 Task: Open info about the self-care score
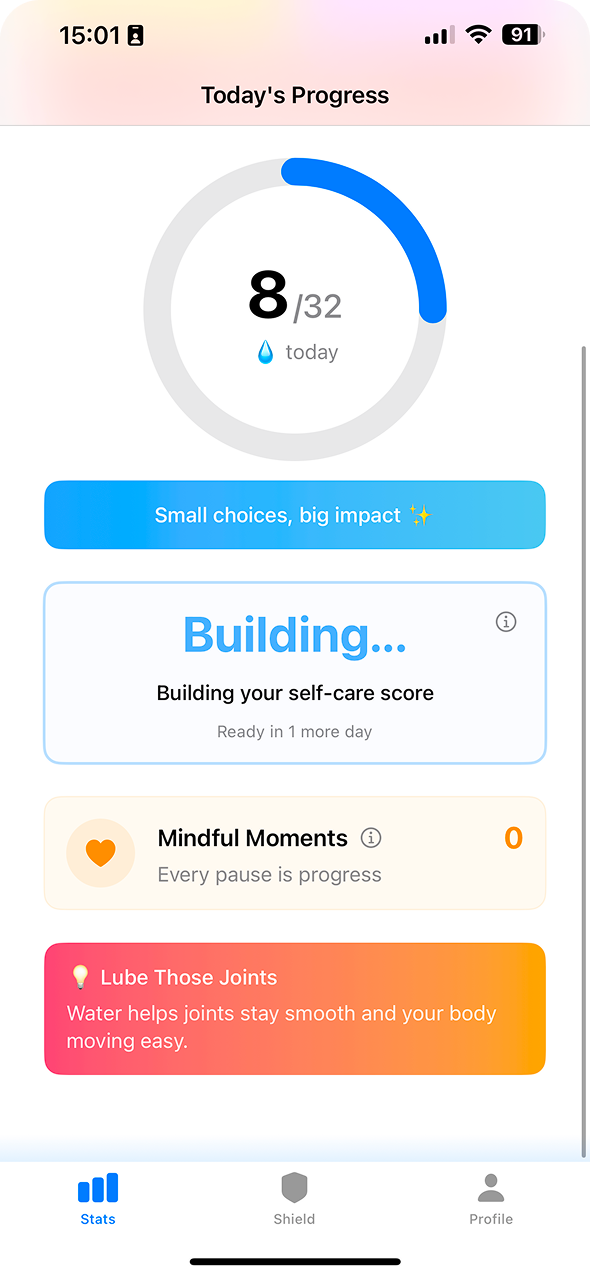[x=506, y=622]
